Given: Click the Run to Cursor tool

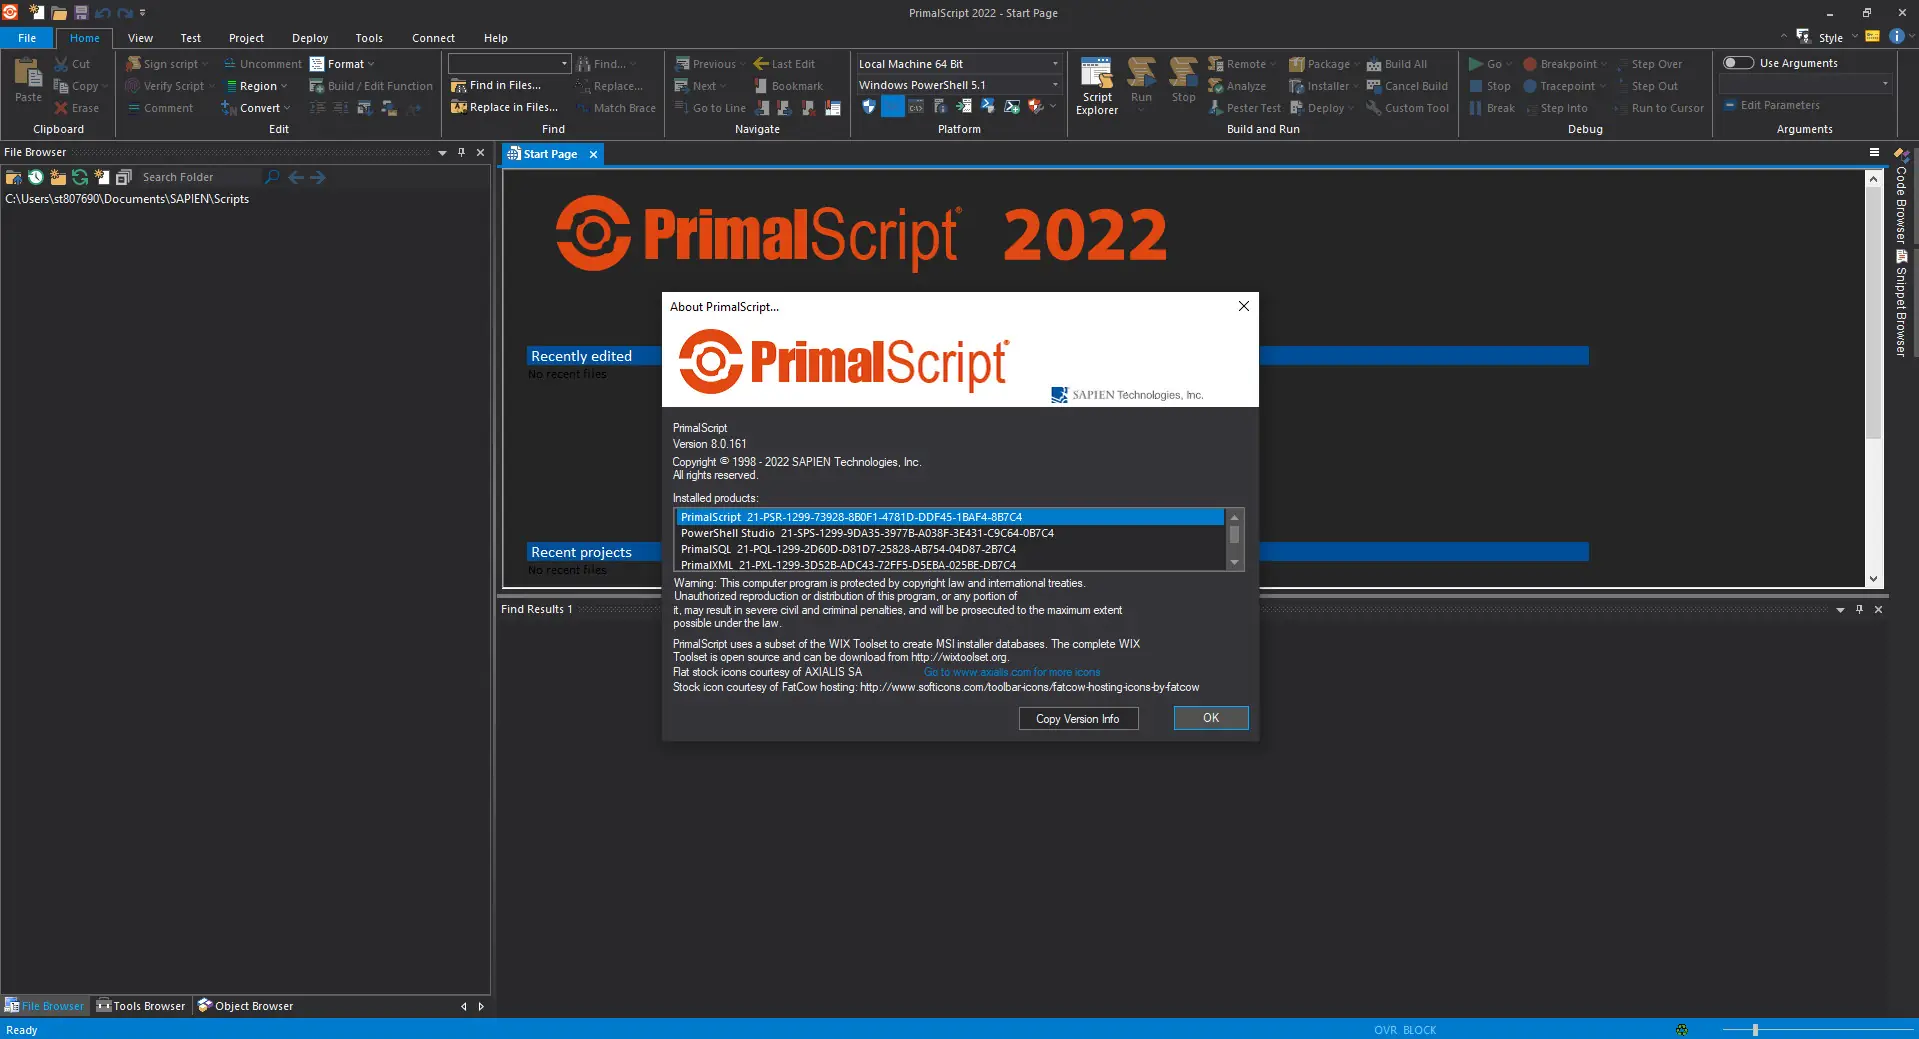Looking at the screenshot, I should click(1658, 108).
